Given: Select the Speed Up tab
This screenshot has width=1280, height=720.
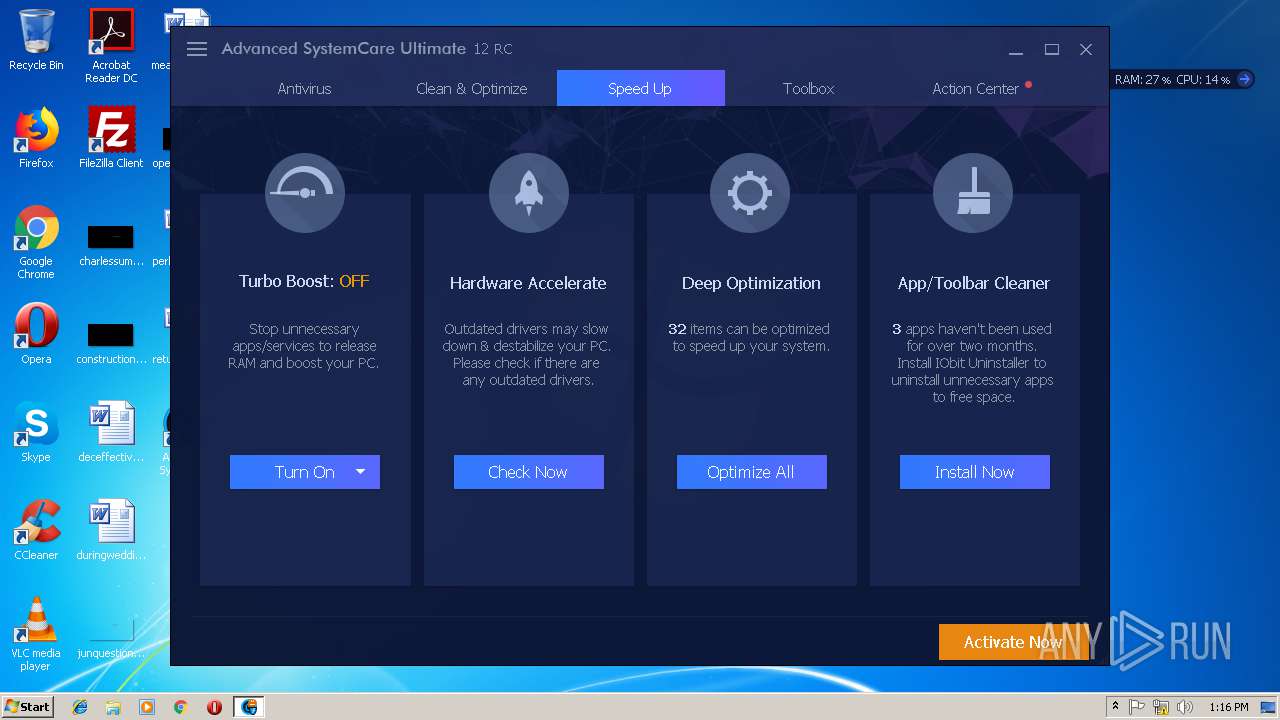Looking at the screenshot, I should 640,88.
